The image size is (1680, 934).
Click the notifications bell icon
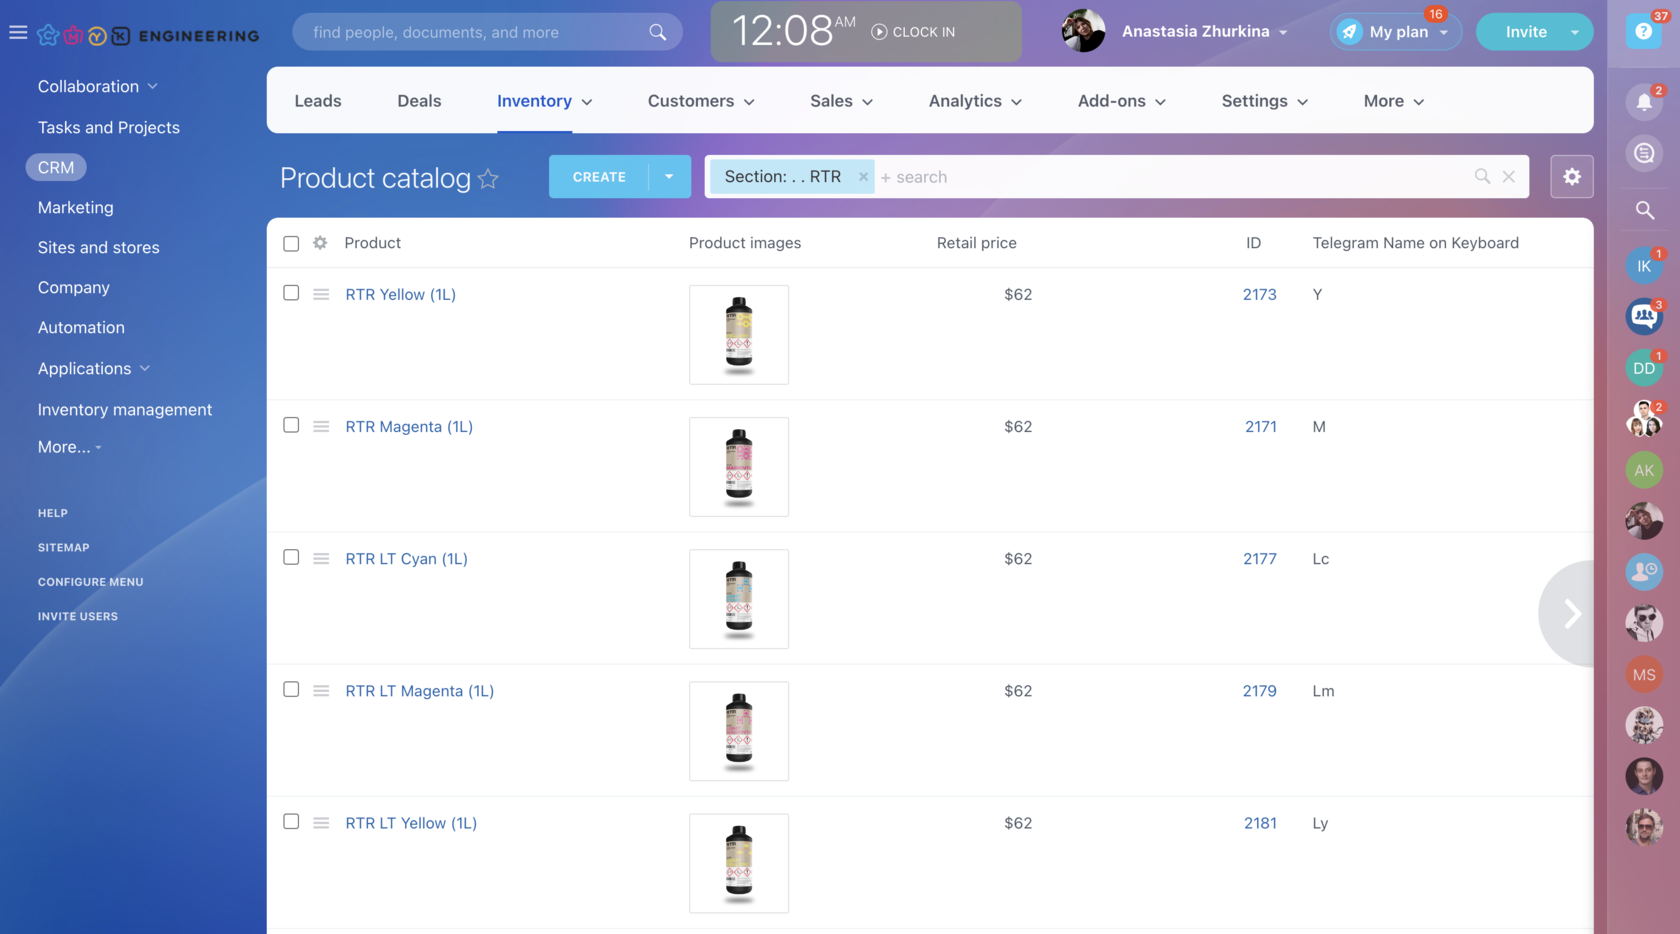1643,102
